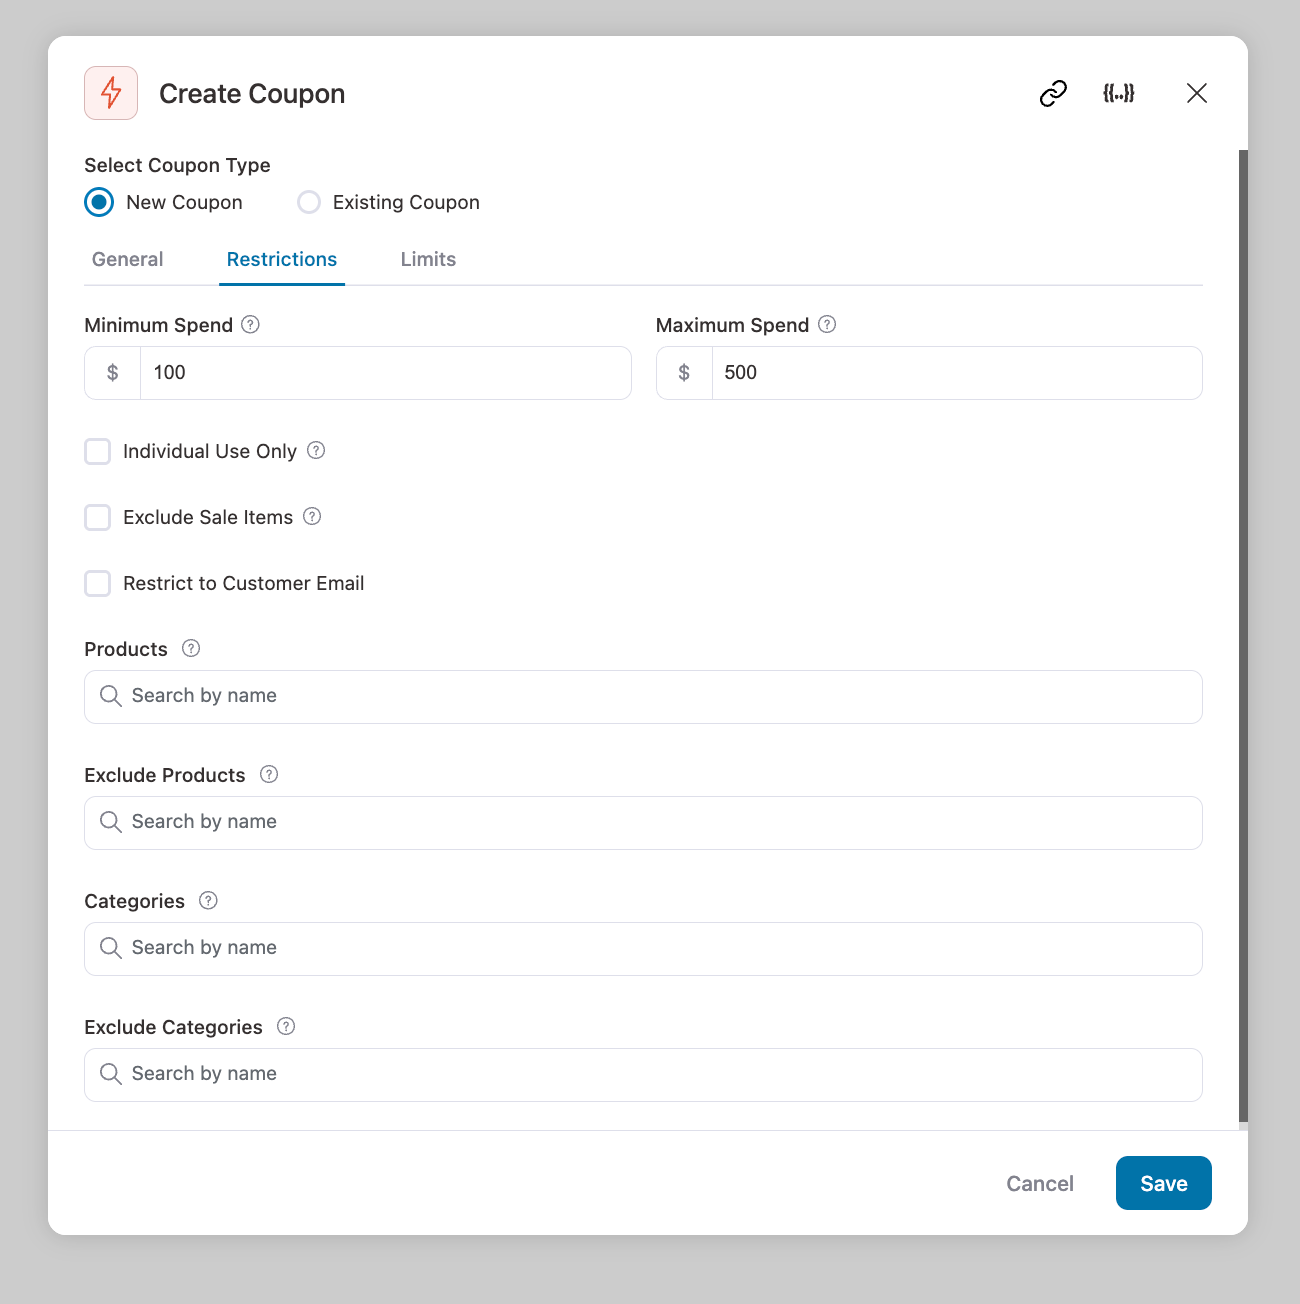Click the help icon beside Exclude Products

pyautogui.click(x=269, y=774)
